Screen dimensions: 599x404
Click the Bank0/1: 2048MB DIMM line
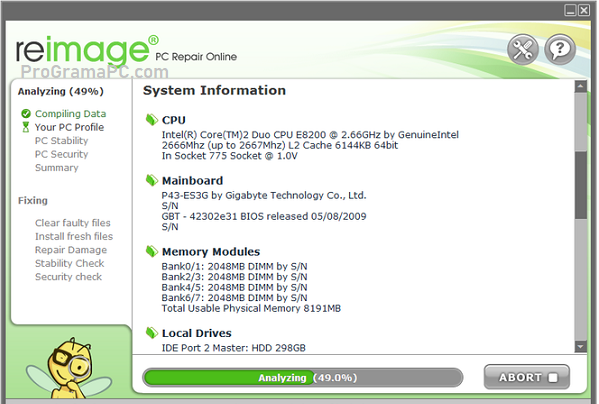[235, 267]
